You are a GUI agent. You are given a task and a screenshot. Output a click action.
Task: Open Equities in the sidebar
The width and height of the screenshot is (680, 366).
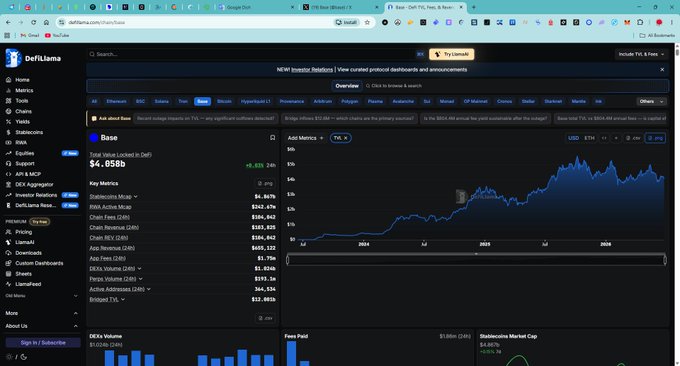(x=20, y=153)
